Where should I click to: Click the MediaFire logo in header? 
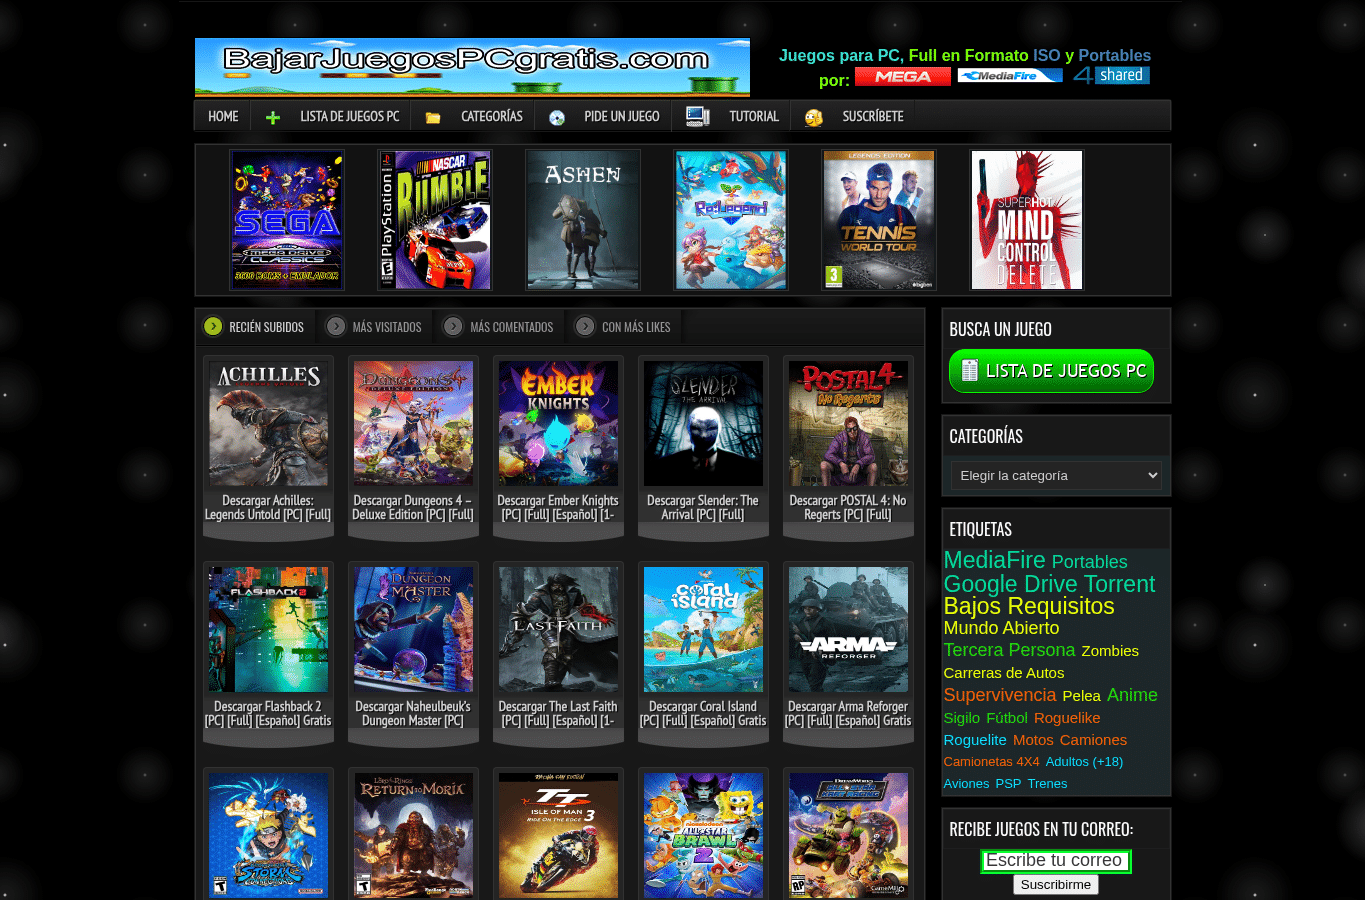click(1010, 76)
